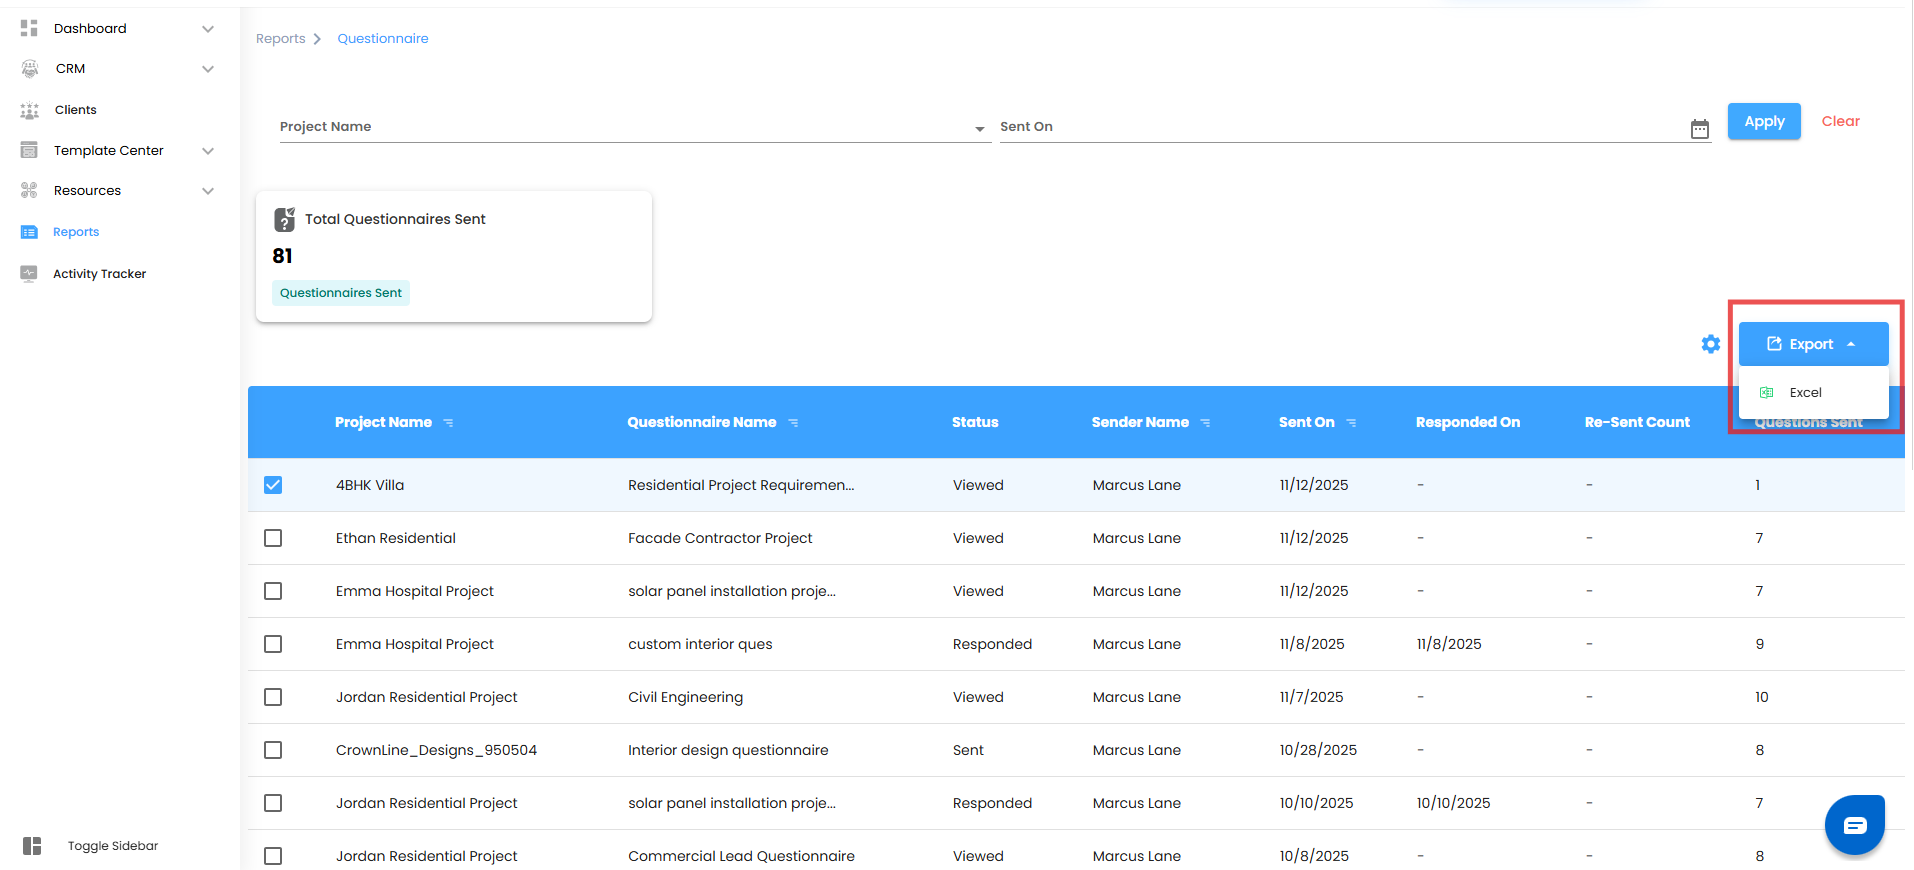Expand the CRM menu chevron

point(208,69)
